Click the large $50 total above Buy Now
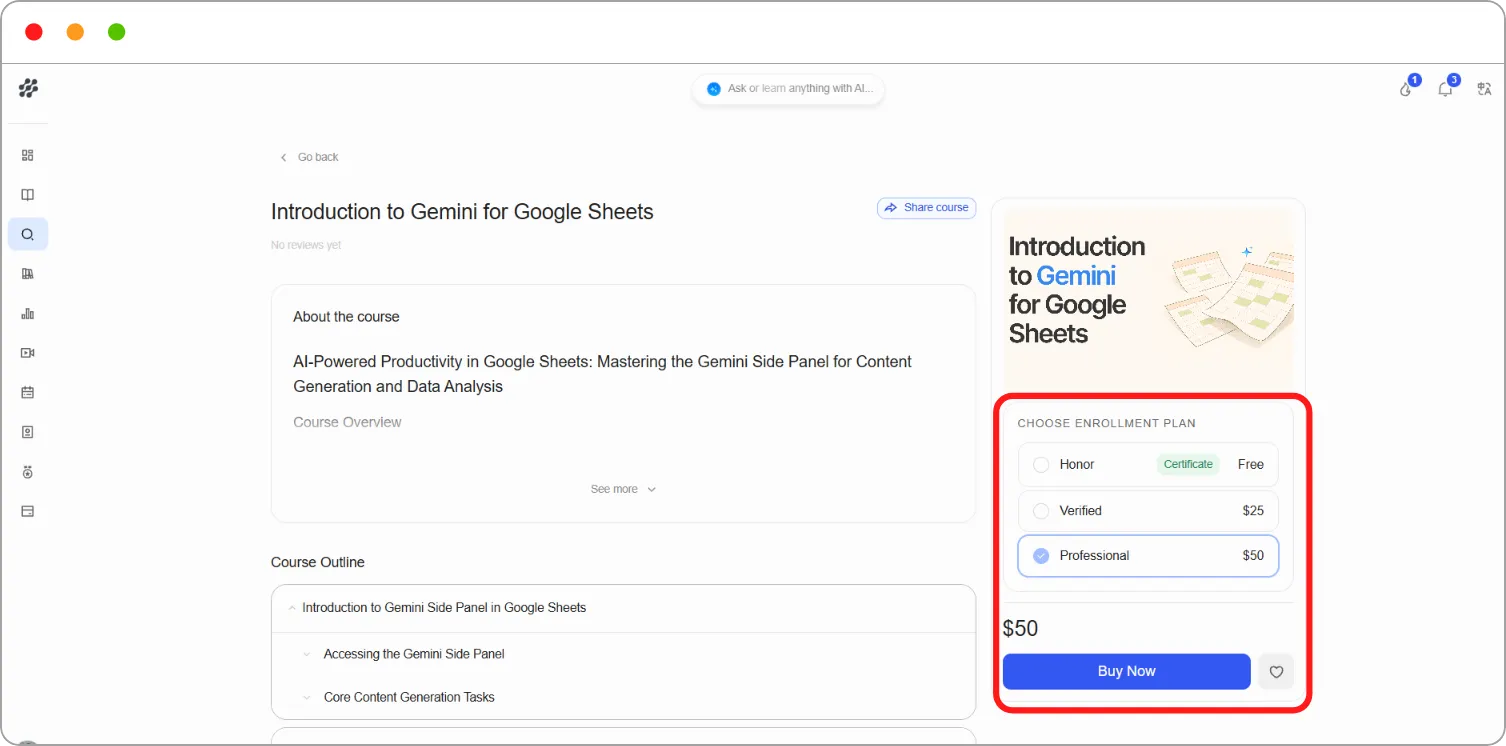Image resolution: width=1506 pixels, height=746 pixels. [1020, 628]
